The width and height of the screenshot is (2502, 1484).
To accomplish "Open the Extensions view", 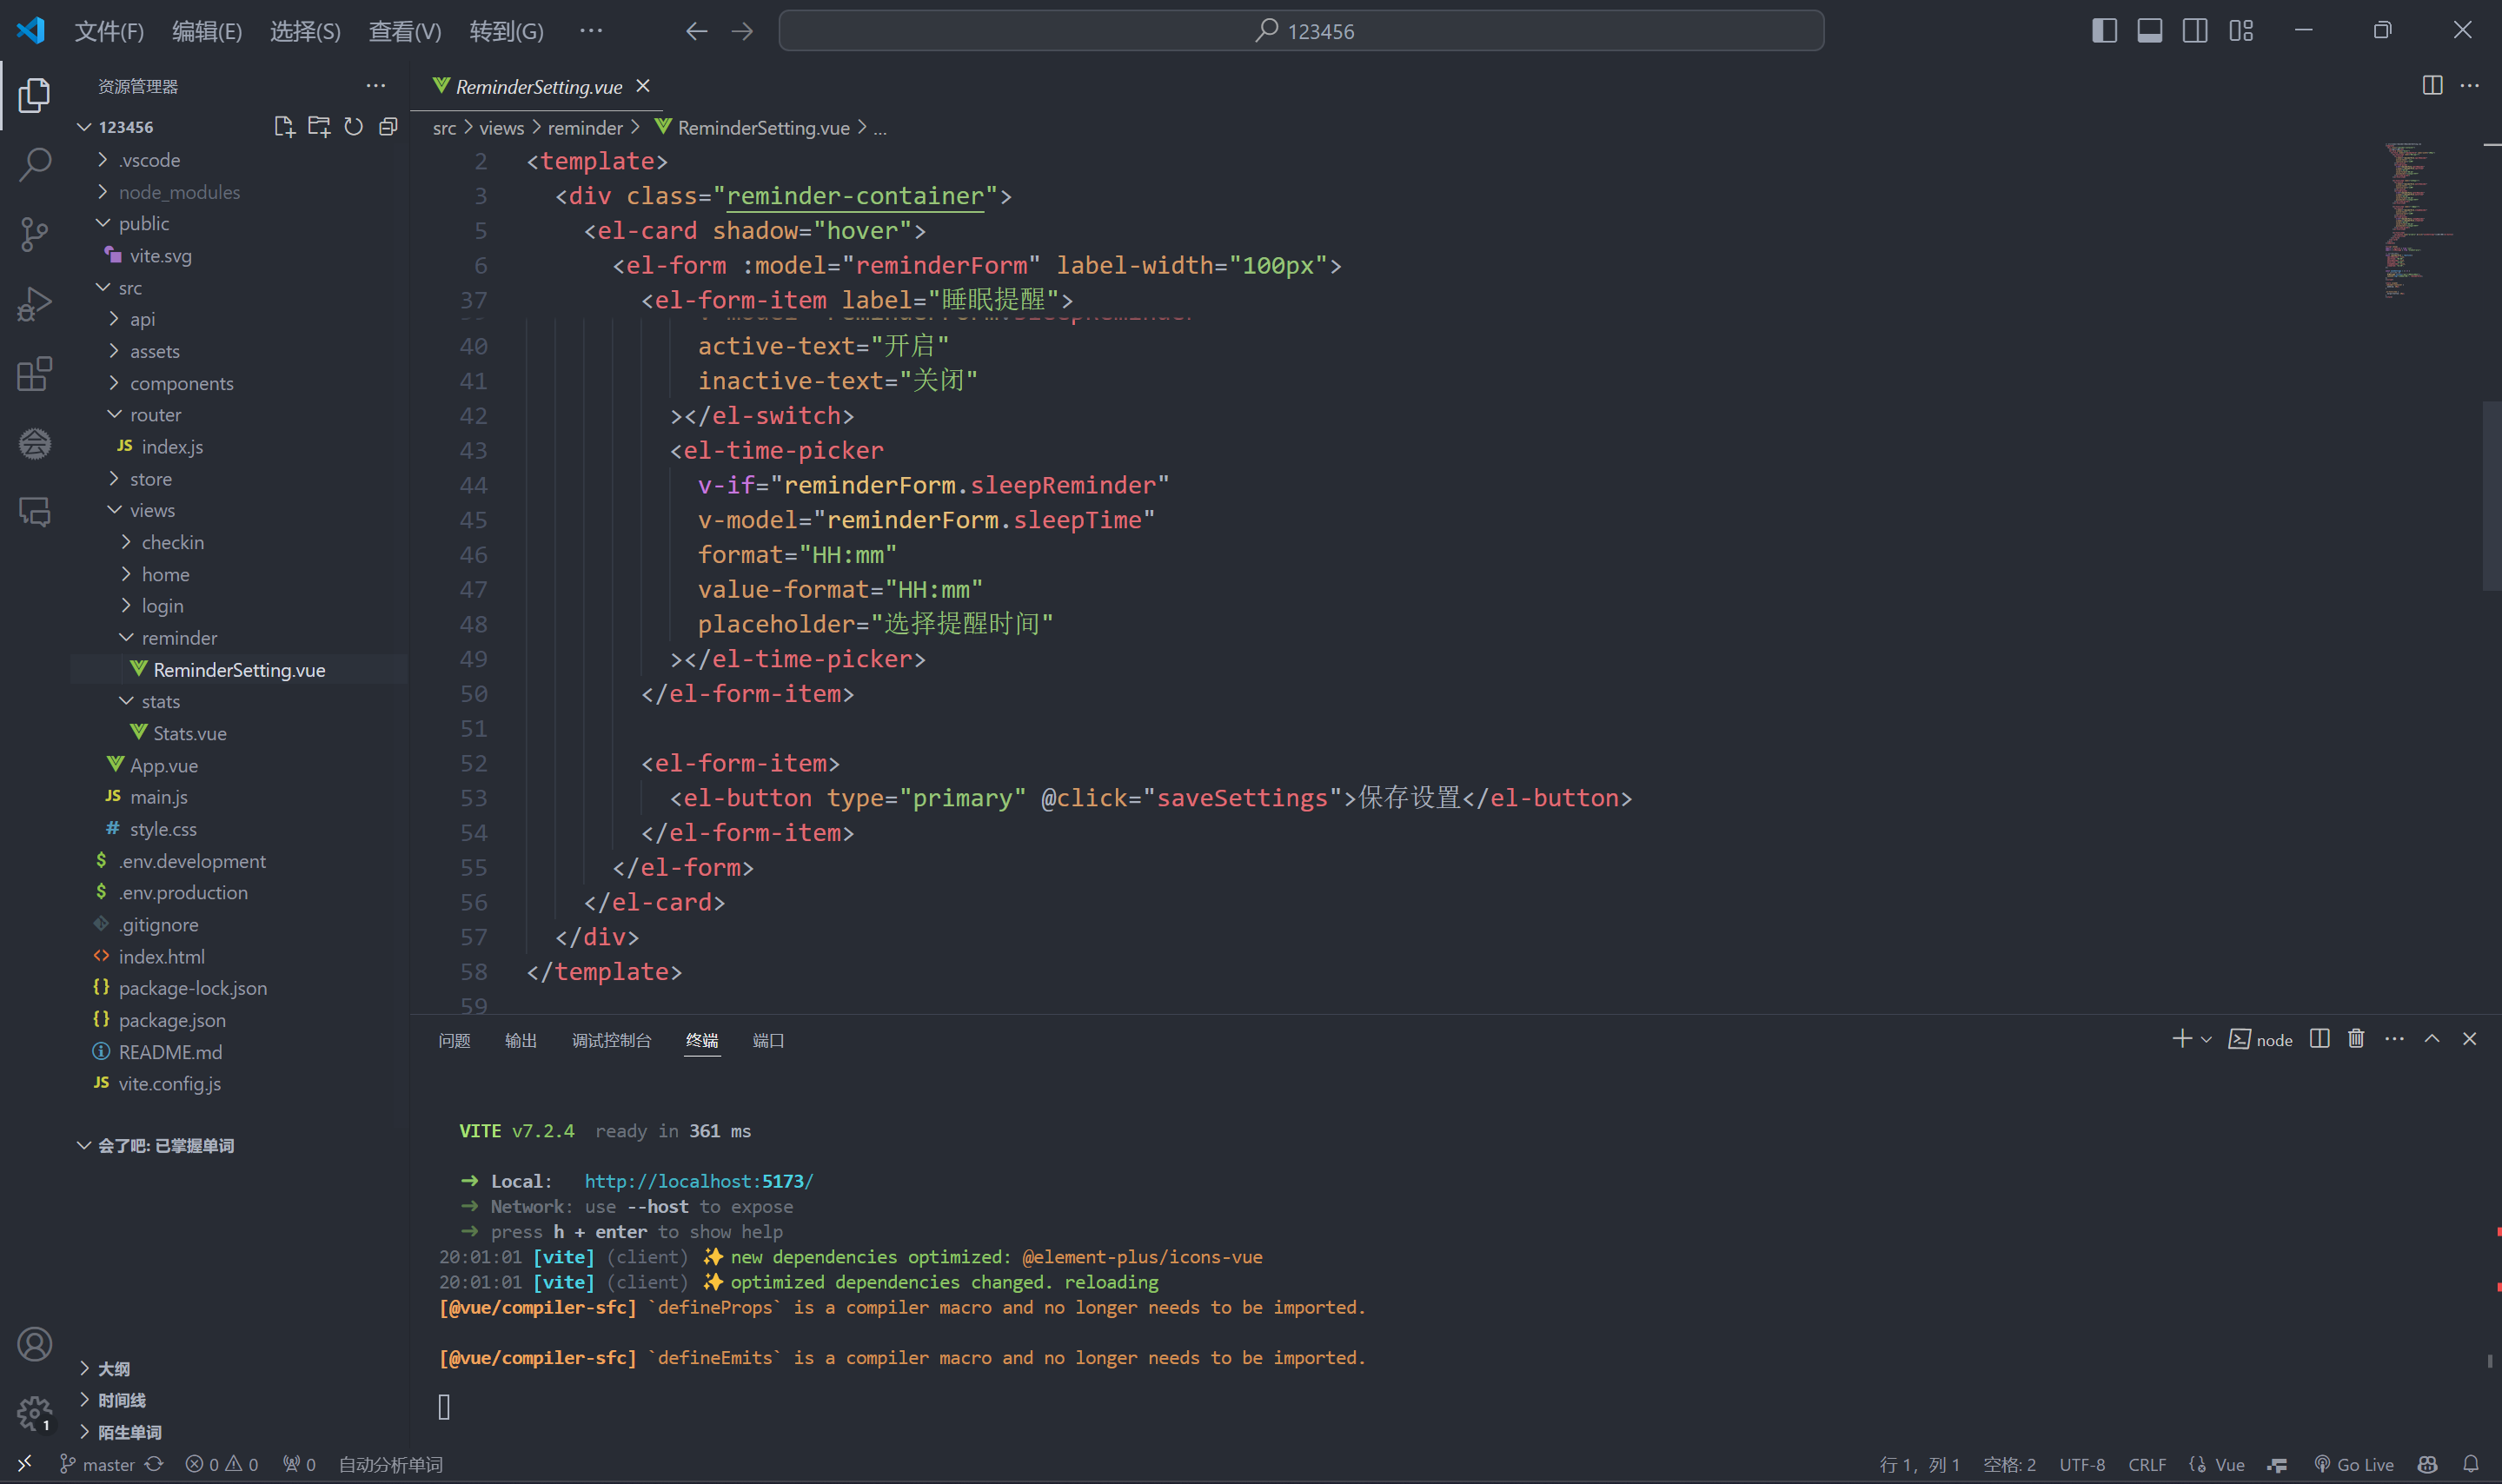I will 35,374.
